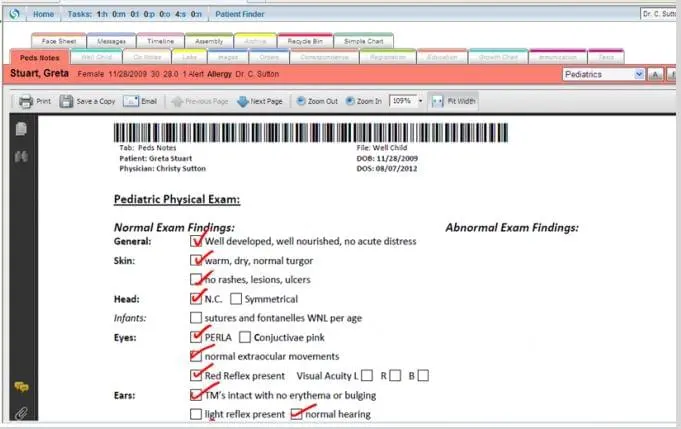Check the Visual Acuity B checkbox
The image size is (681, 429).
(423, 375)
